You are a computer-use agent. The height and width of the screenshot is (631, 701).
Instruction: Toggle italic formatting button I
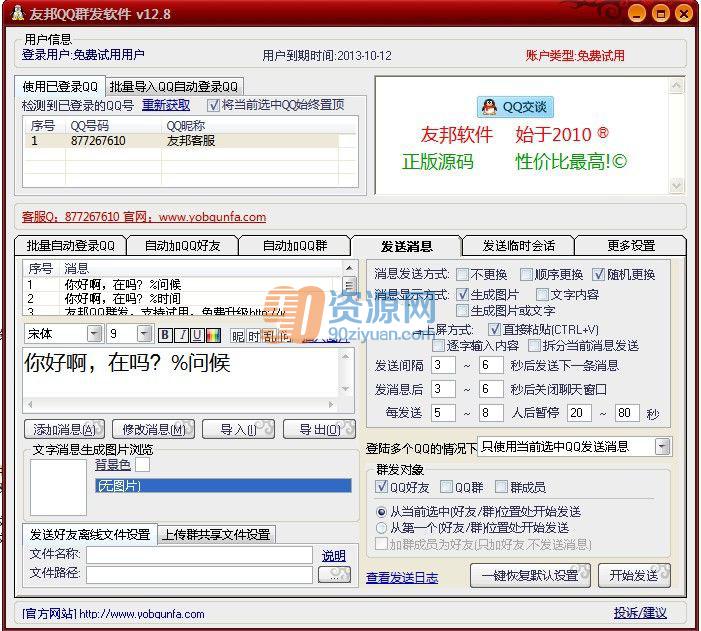[x=182, y=335]
